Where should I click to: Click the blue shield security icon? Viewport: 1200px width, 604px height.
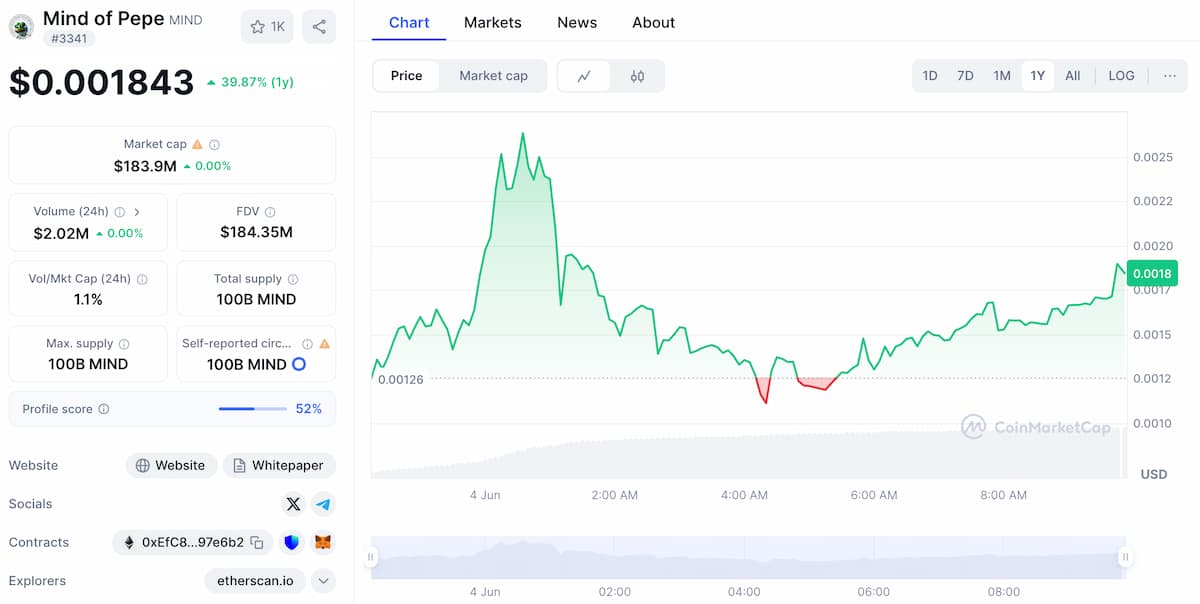292,543
